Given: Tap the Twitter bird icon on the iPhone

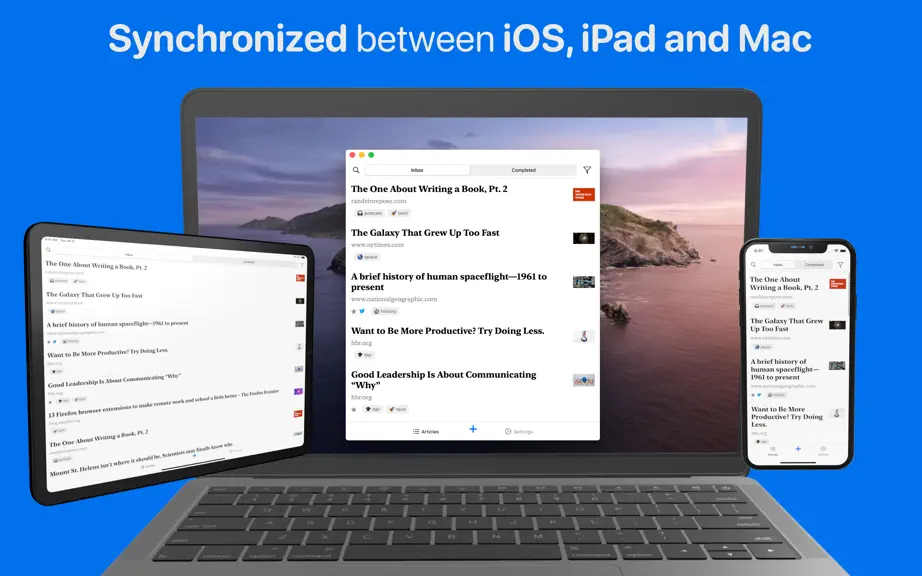Looking at the screenshot, I should (x=759, y=394).
